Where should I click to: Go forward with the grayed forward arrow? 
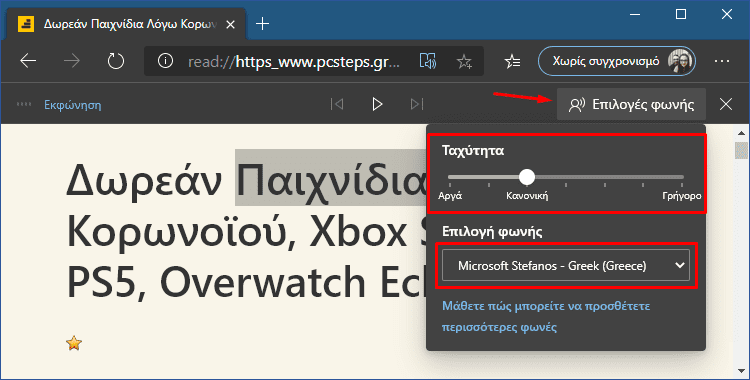click(x=72, y=61)
